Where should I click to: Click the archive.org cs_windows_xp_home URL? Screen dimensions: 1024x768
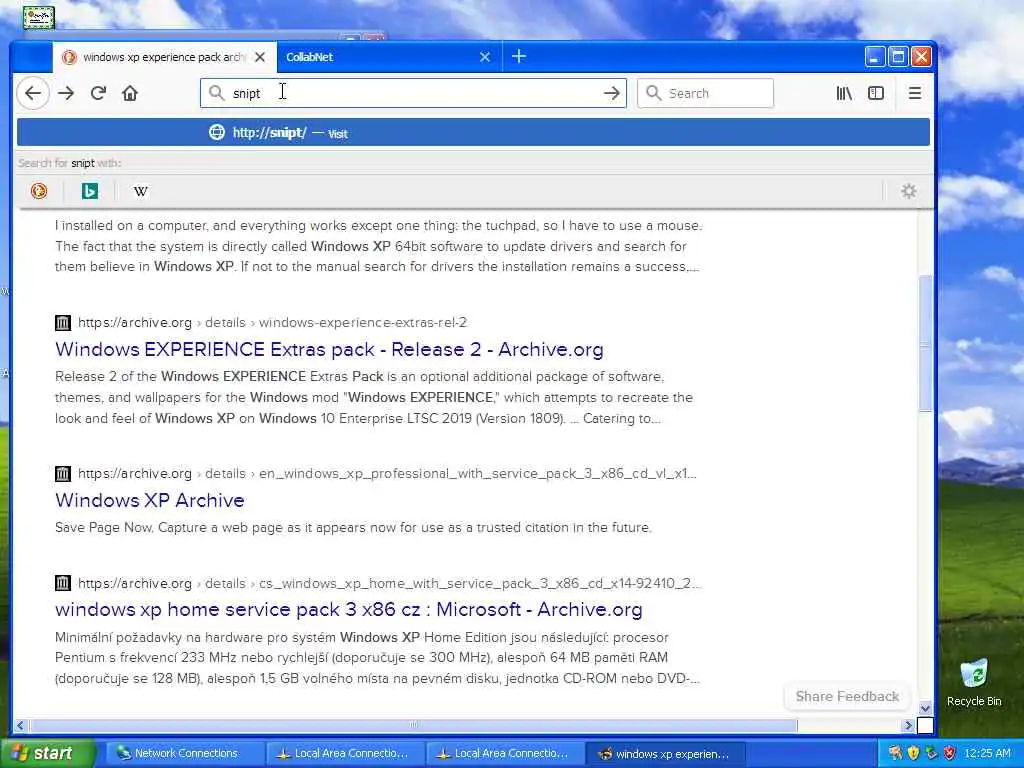389,583
